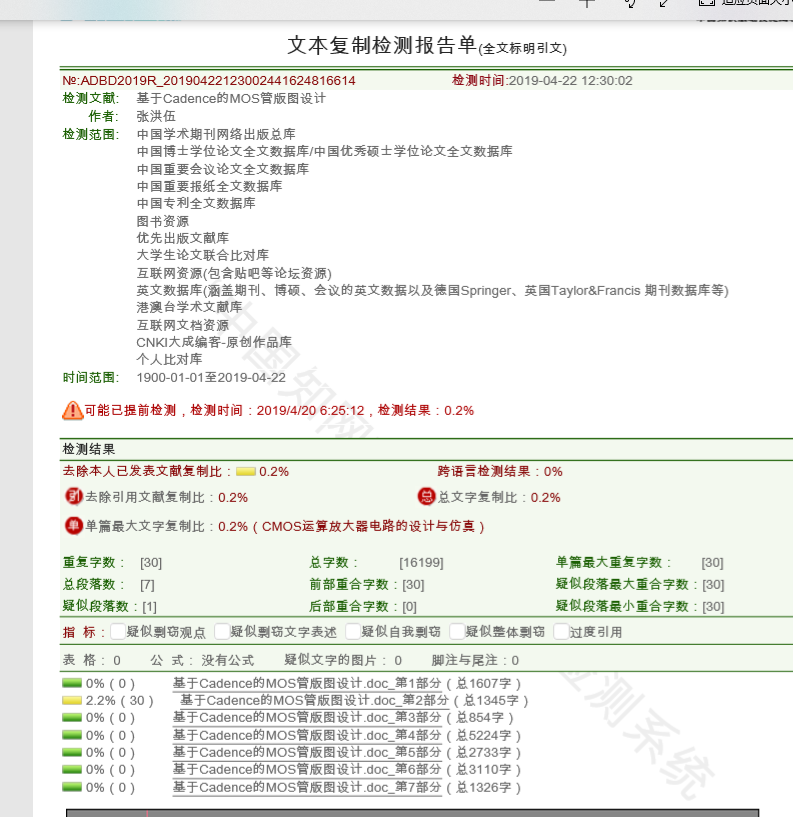Screen dimensions: 793x817
Task: Click the green 0% bar for 第5部分
Action: click(72, 752)
